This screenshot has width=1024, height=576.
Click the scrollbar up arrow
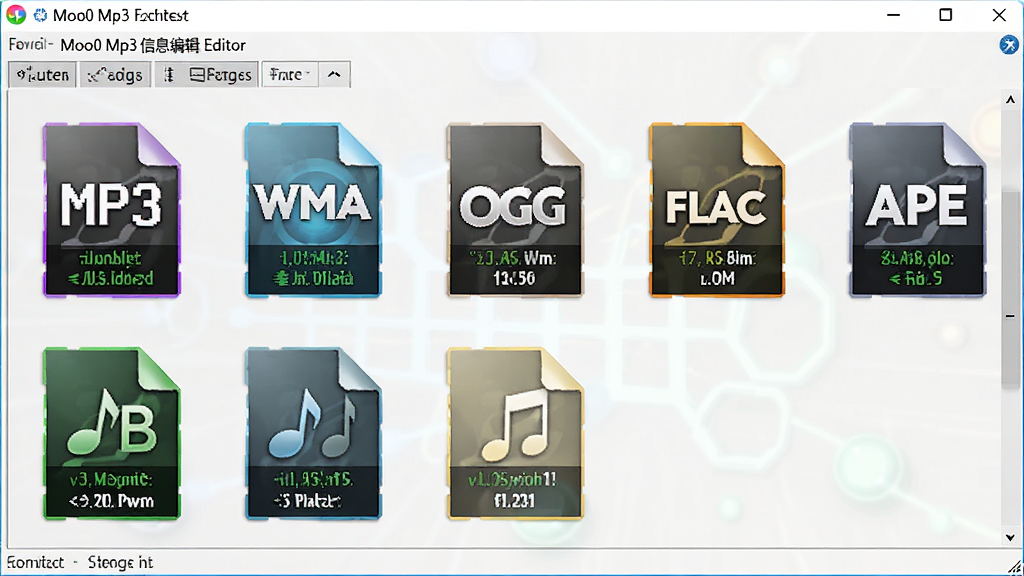click(x=1010, y=100)
